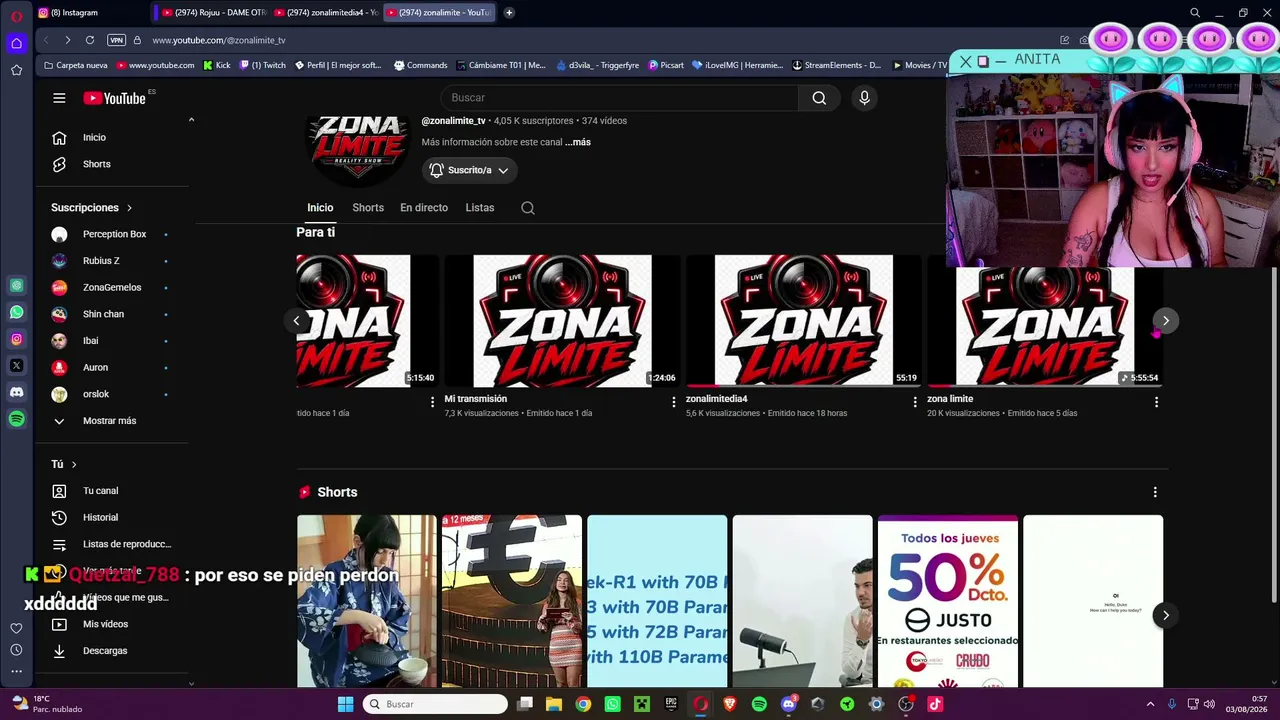The image size is (1280, 720).
Task: Open the Carpeta nueva bookmarks folder
Action: 75,65
